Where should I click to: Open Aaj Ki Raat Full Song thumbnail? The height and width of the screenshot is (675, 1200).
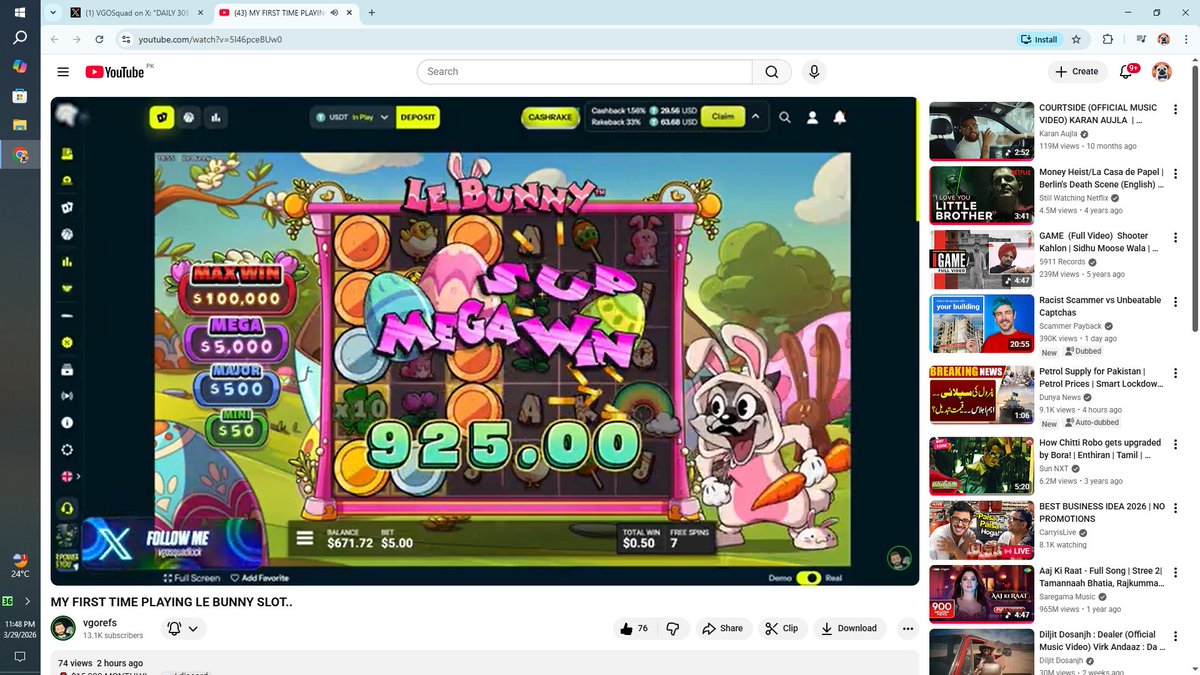click(x=981, y=594)
